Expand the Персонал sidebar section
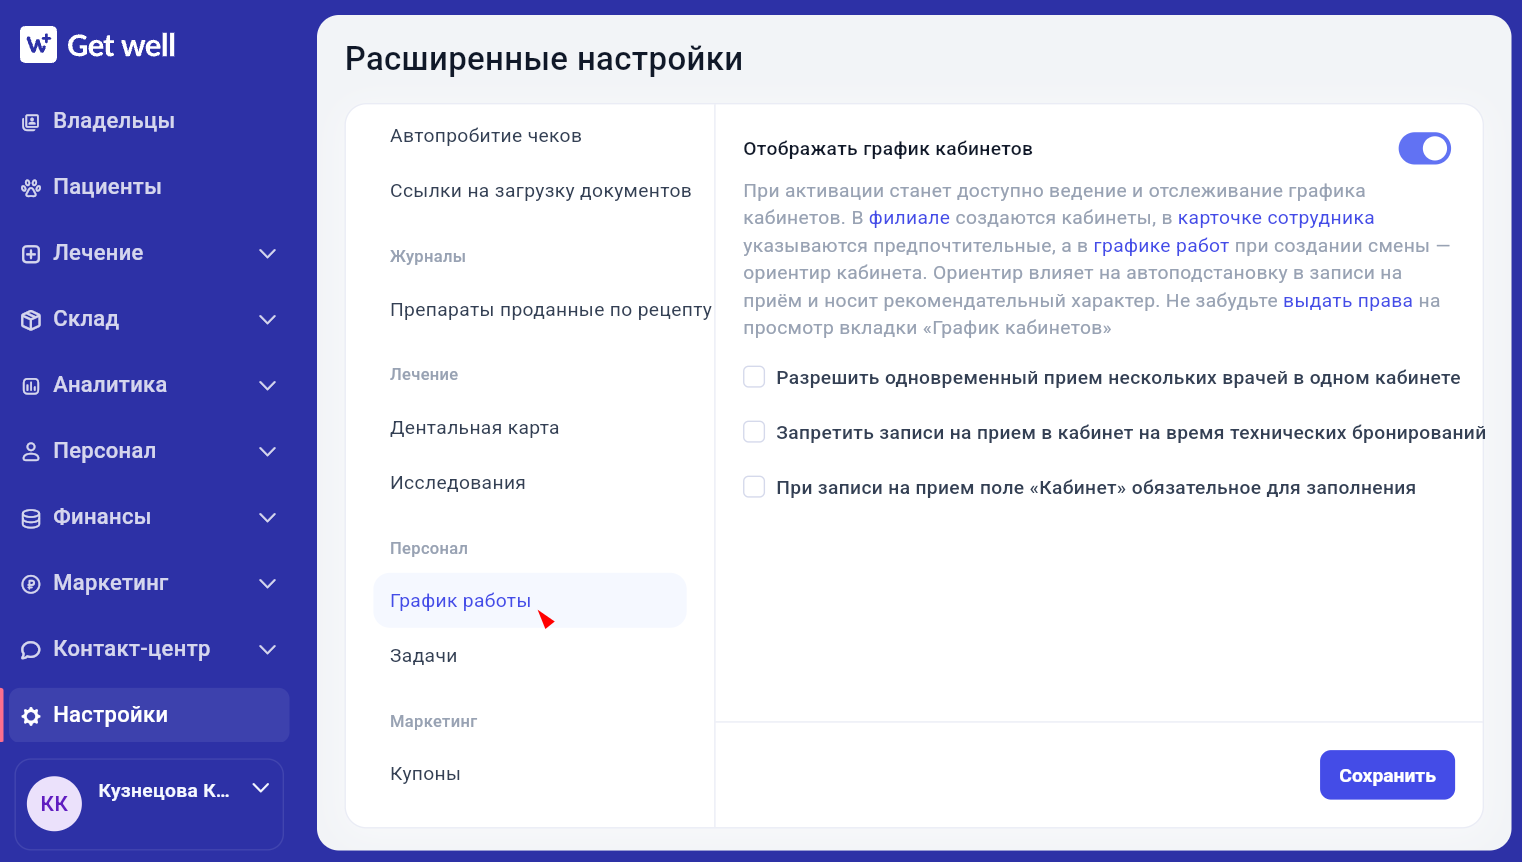The width and height of the screenshot is (1522, 862). (267, 452)
